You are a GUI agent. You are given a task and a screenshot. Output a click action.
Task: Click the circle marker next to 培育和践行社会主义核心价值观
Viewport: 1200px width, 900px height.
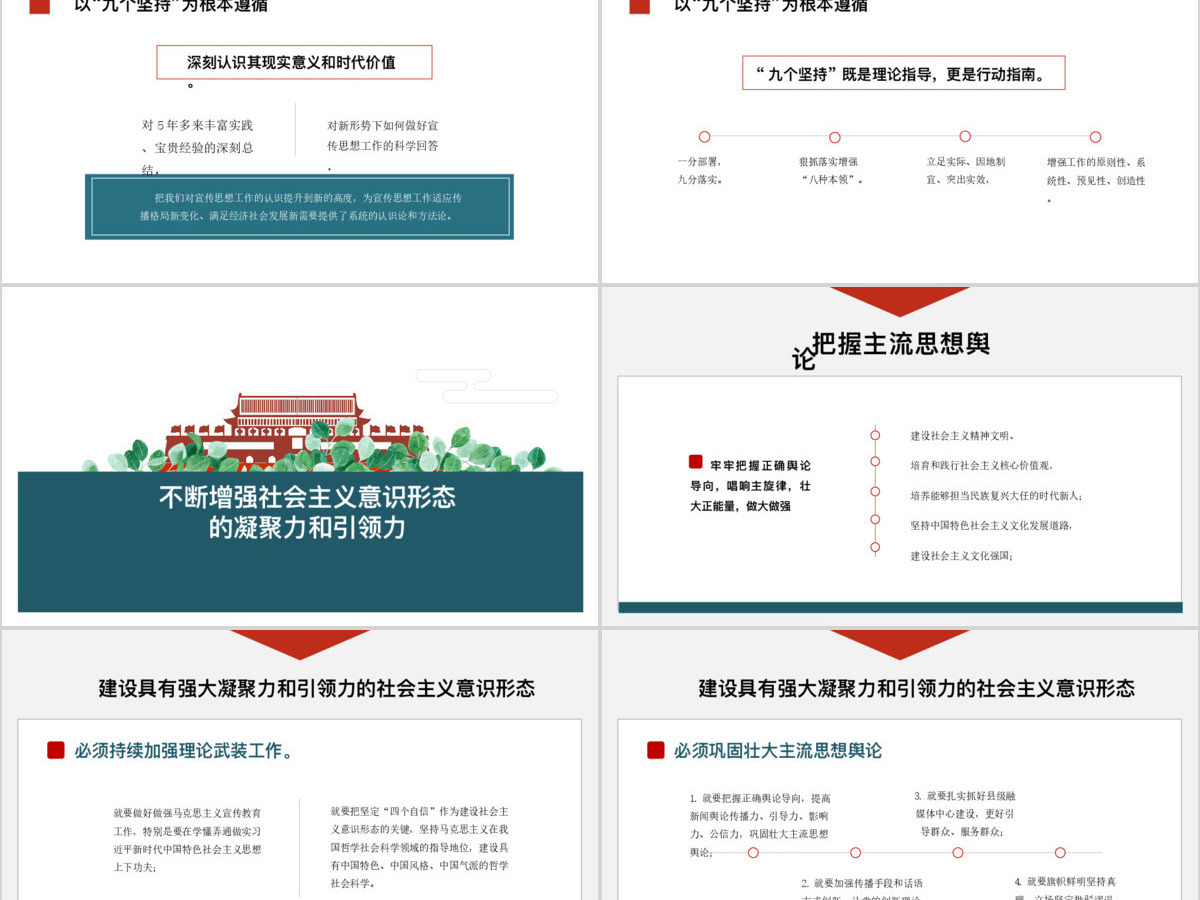(x=875, y=461)
